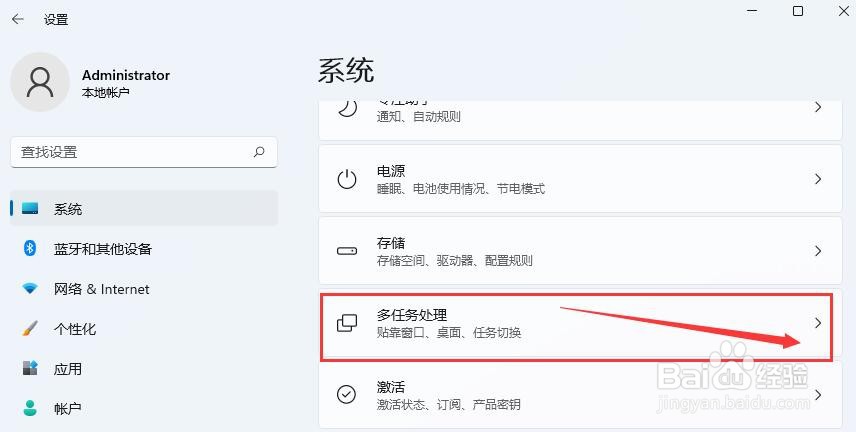Screen dimensions: 856x432
Task: Expand the 激活 row chevron
Action: pyautogui.click(x=818, y=394)
